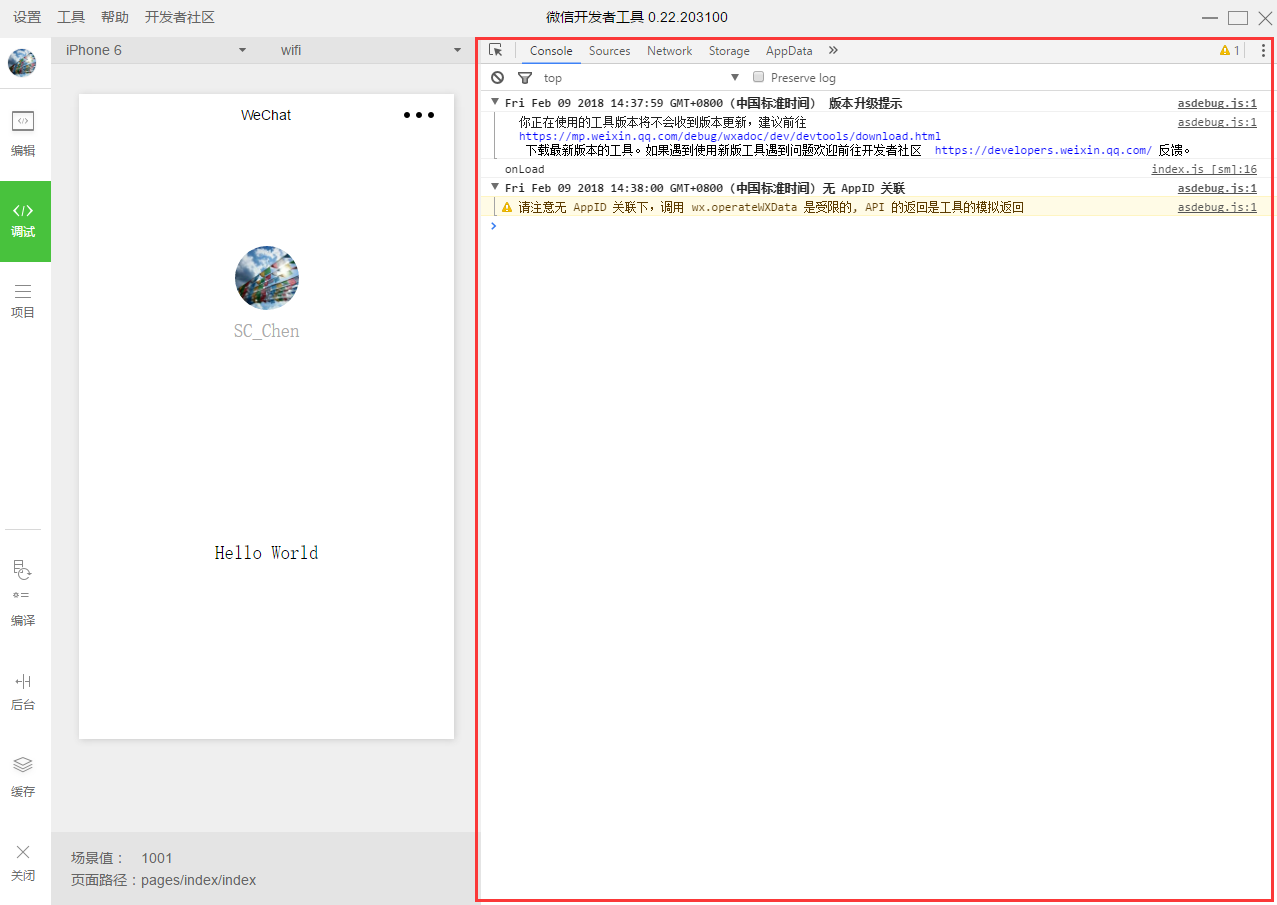The image size is (1277, 905).
Task: Open the wifi network dropdown
Action: (x=370, y=50)
